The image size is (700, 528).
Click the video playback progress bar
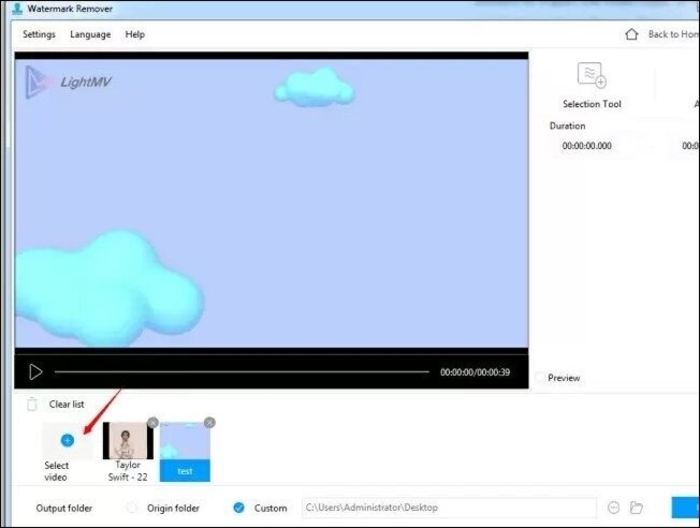(x=242, y=371)
